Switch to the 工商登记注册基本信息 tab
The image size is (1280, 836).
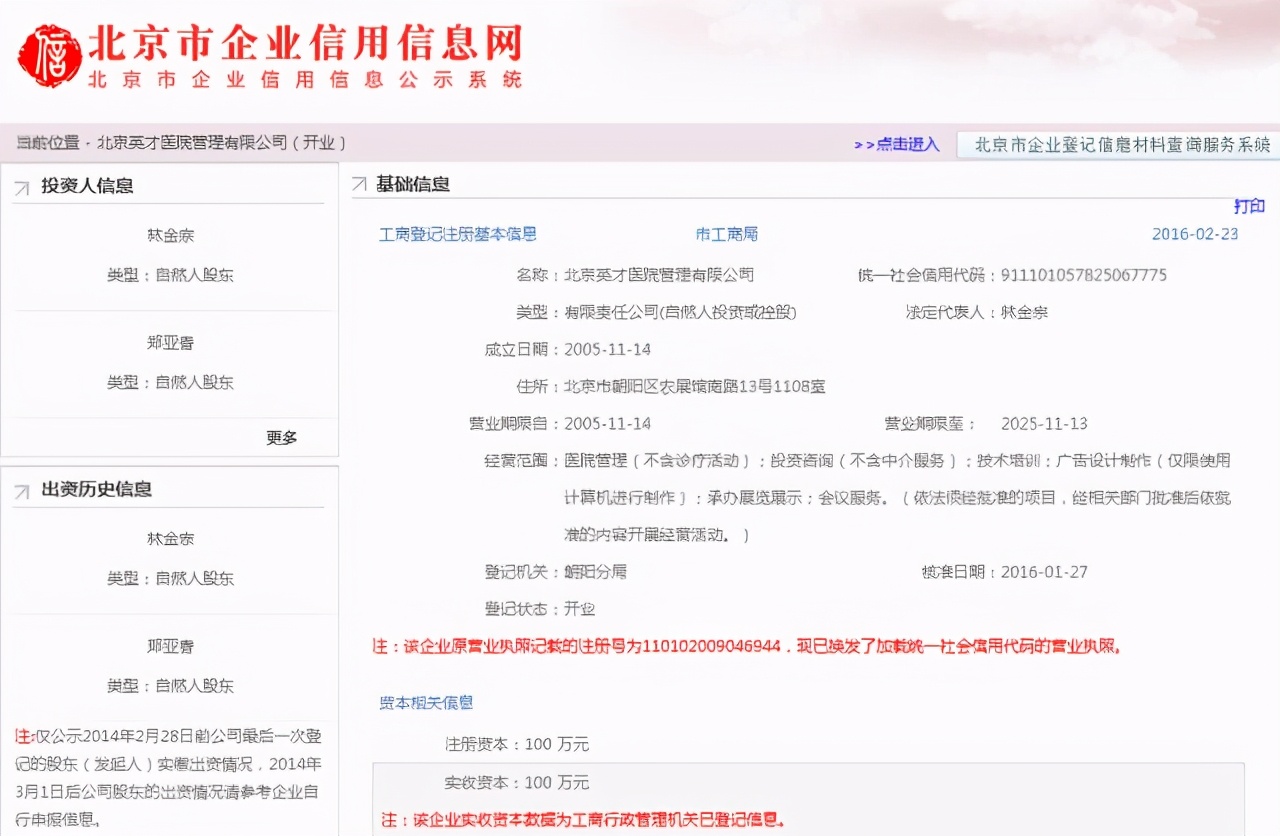[457, 234]
